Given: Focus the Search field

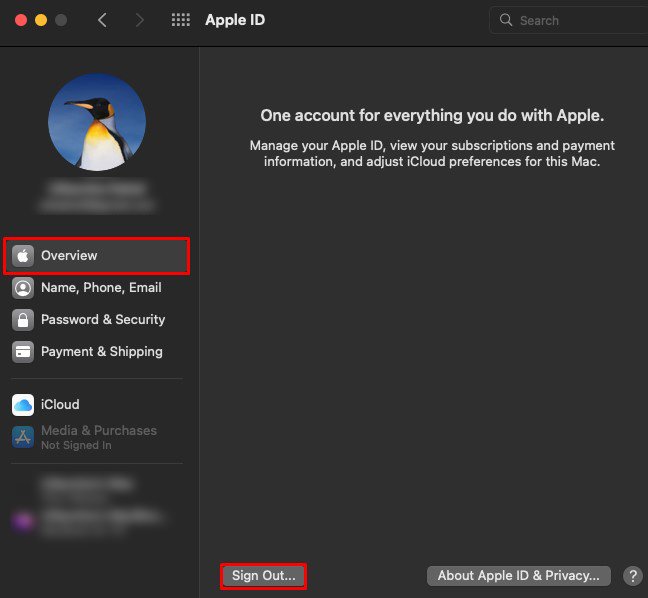Looking at the screenshot, I should point(569,20).
